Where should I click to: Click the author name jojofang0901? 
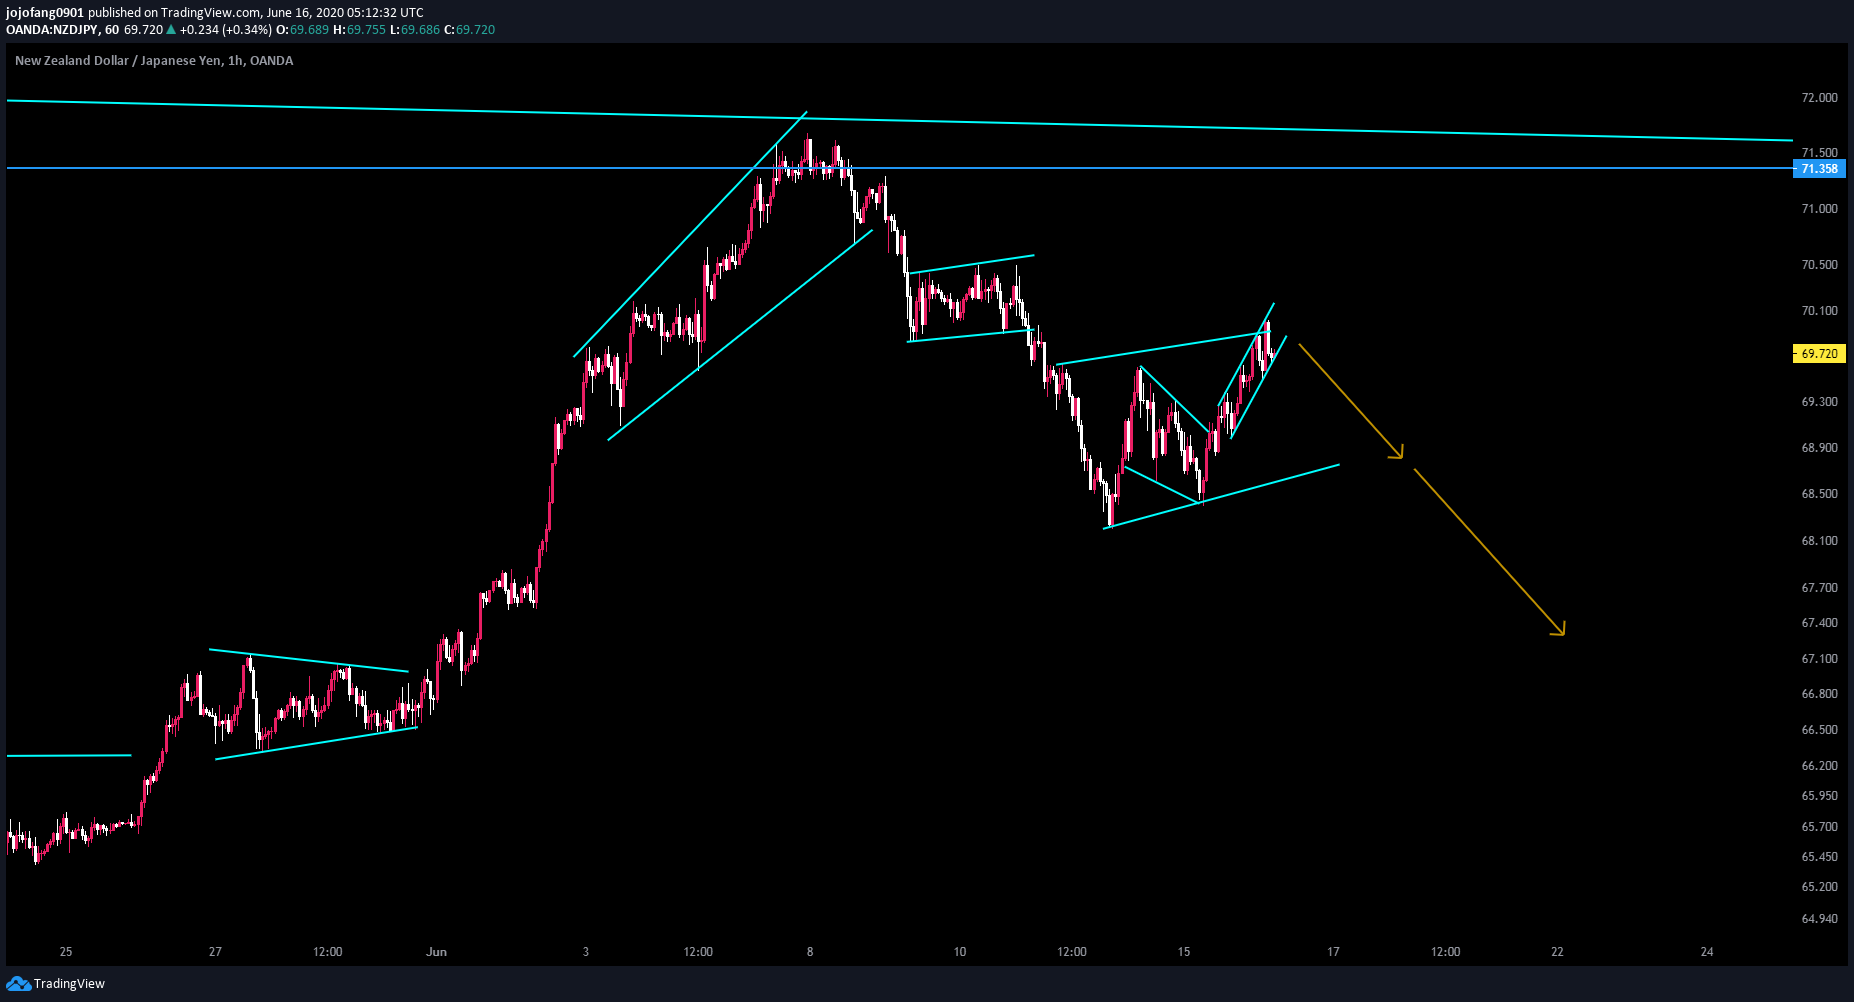45,13
